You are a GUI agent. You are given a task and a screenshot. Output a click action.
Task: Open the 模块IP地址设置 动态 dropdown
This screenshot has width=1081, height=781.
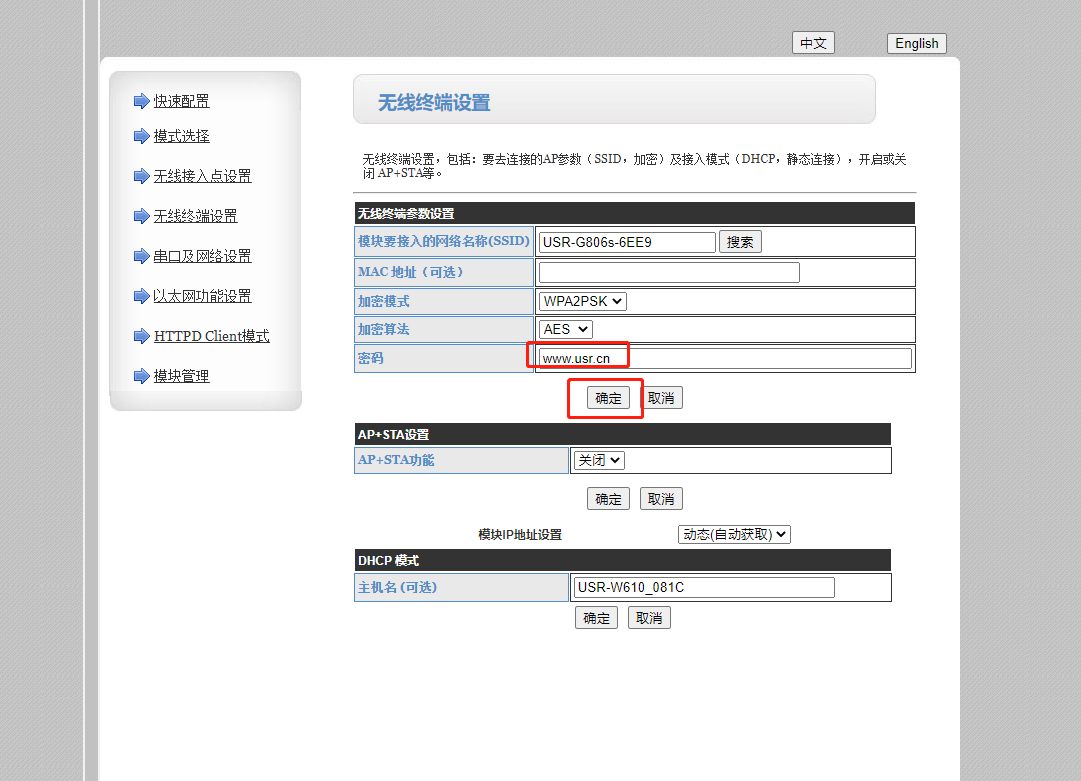click(734, 534)
